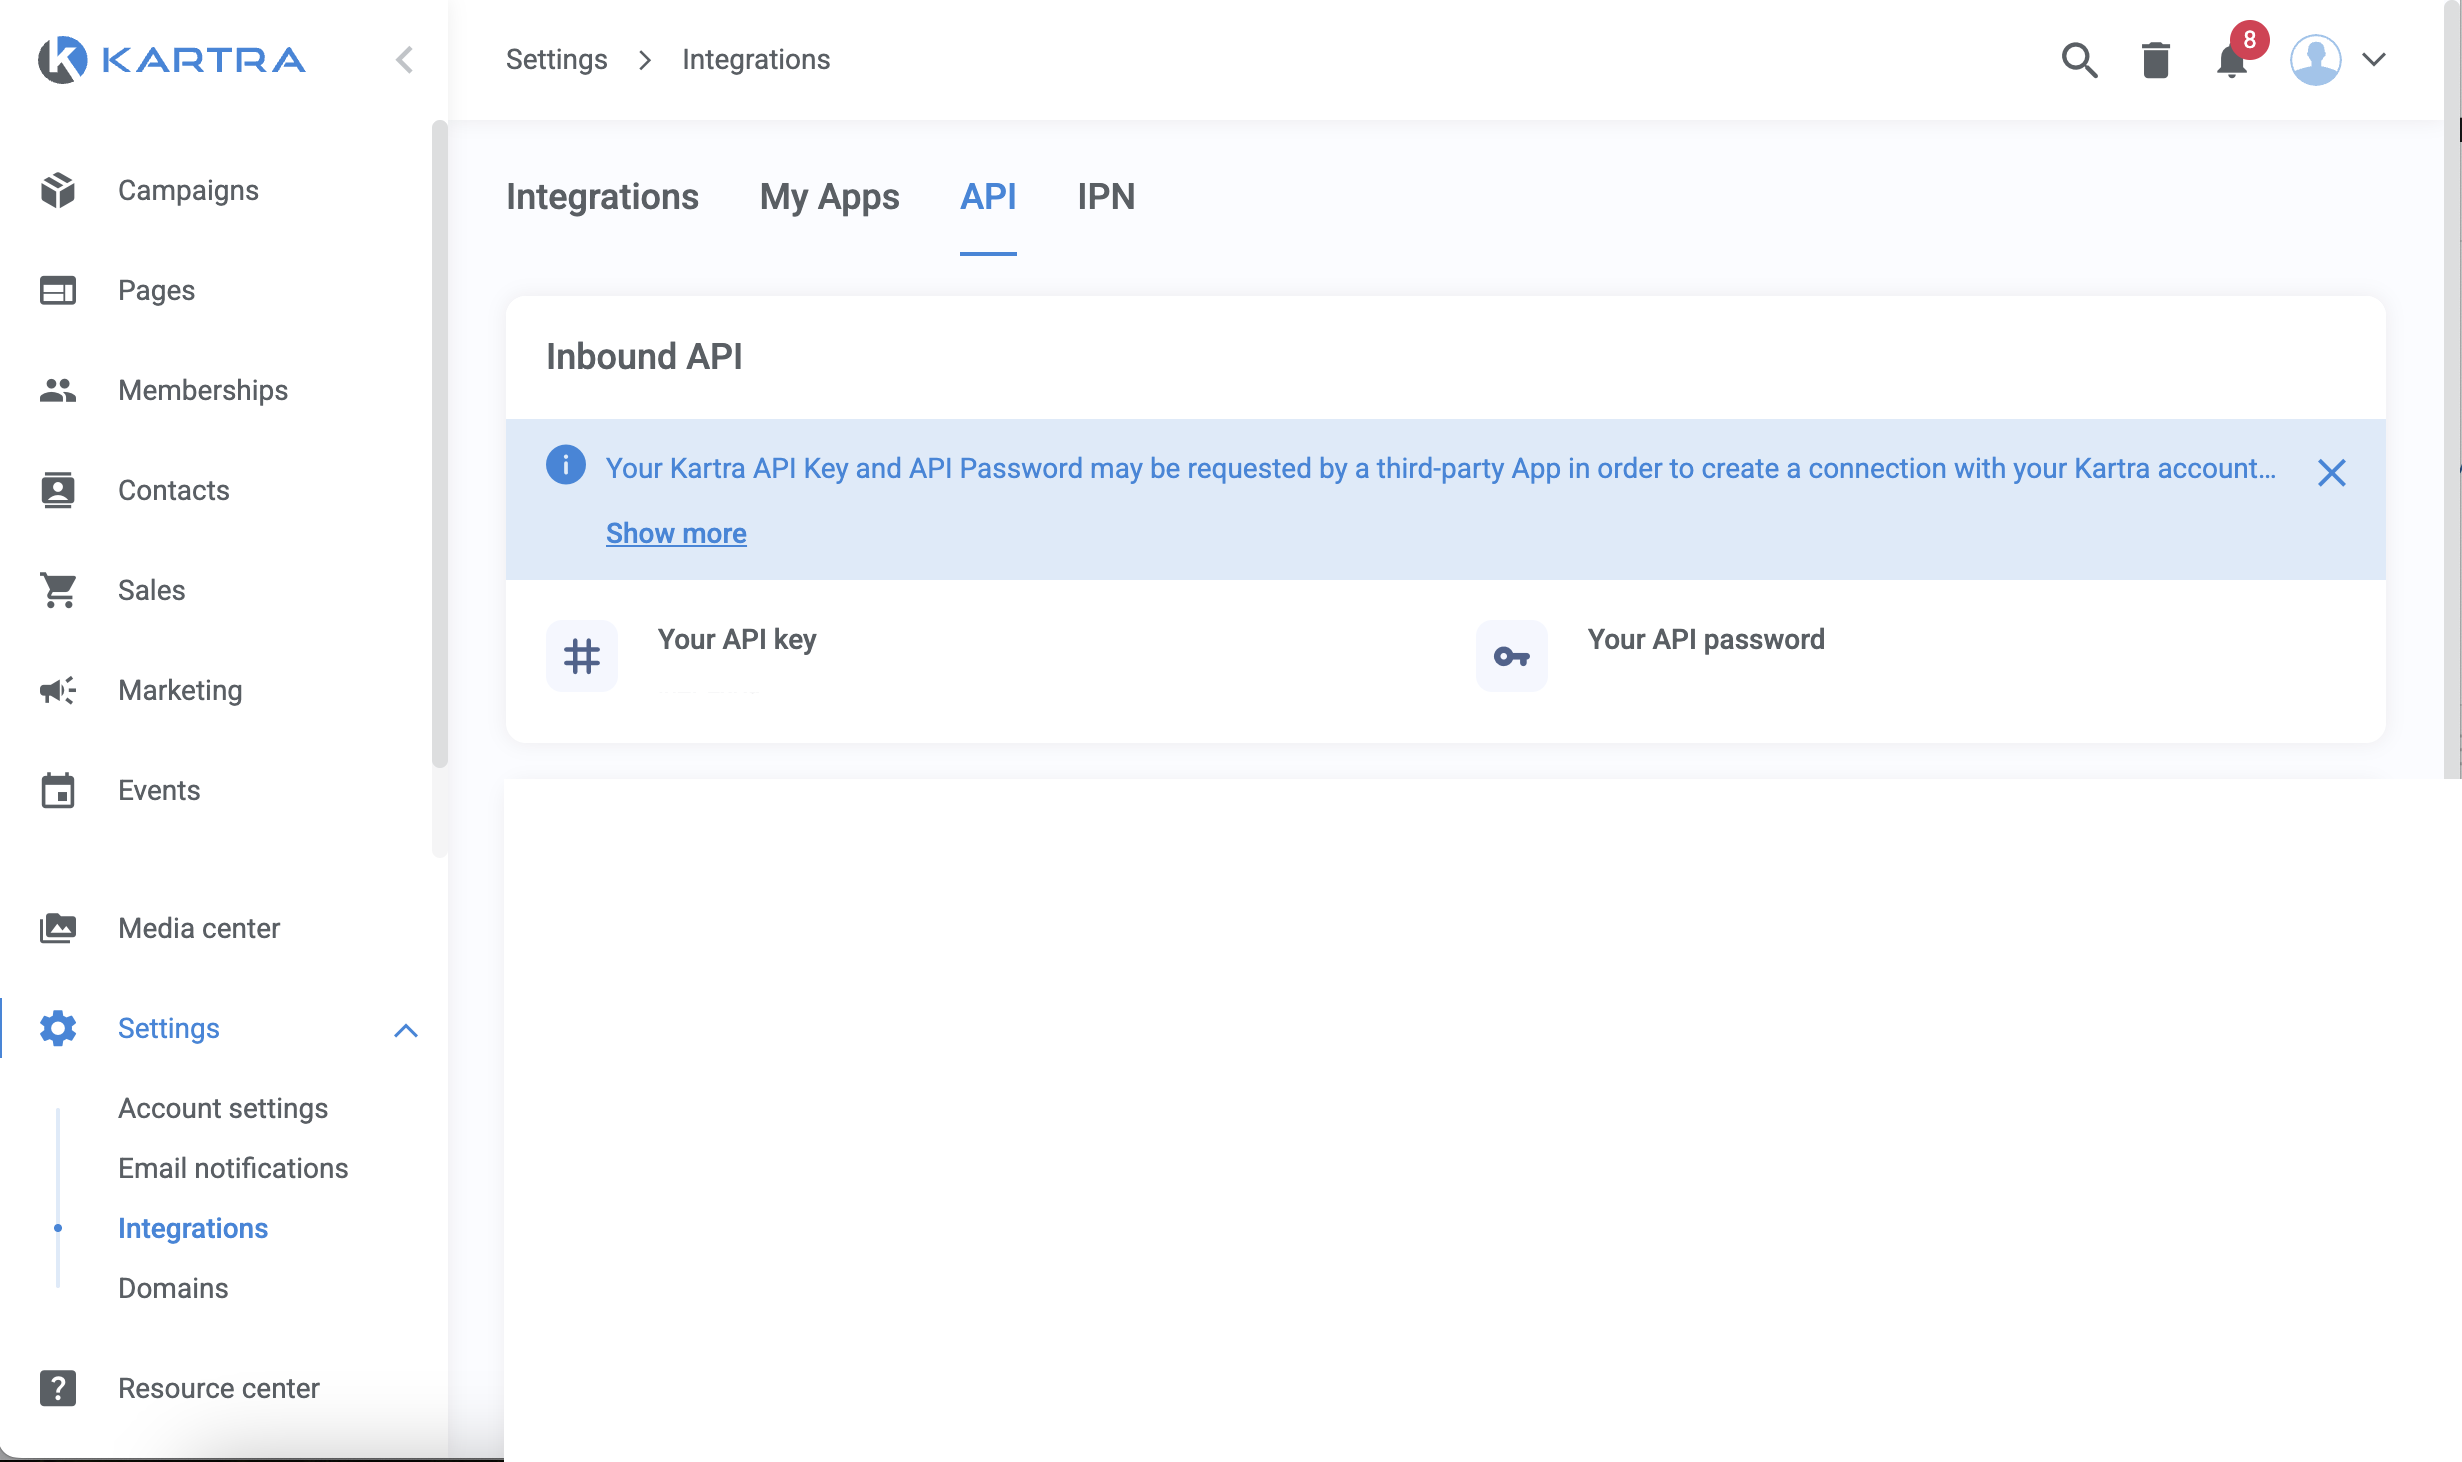
Task: Click the API key hash icon
Action: point(581,656)
